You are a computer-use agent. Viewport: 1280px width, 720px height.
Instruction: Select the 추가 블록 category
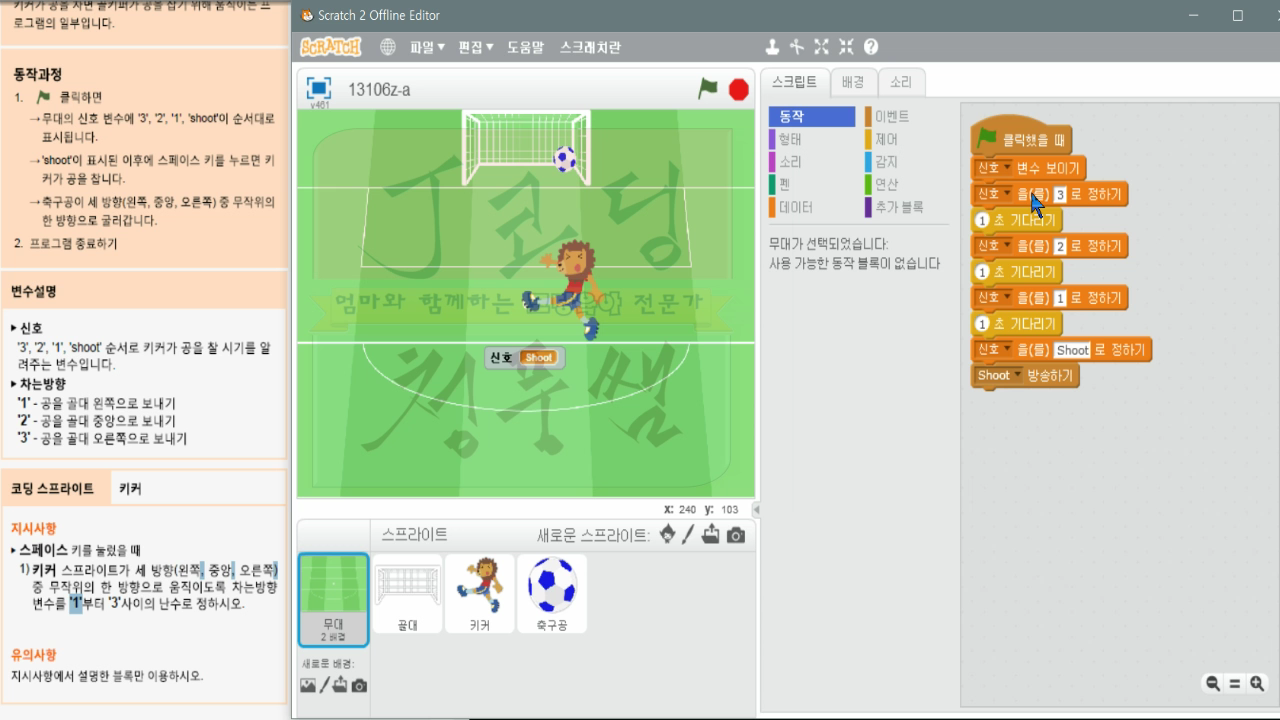click(x=906, y=207)
